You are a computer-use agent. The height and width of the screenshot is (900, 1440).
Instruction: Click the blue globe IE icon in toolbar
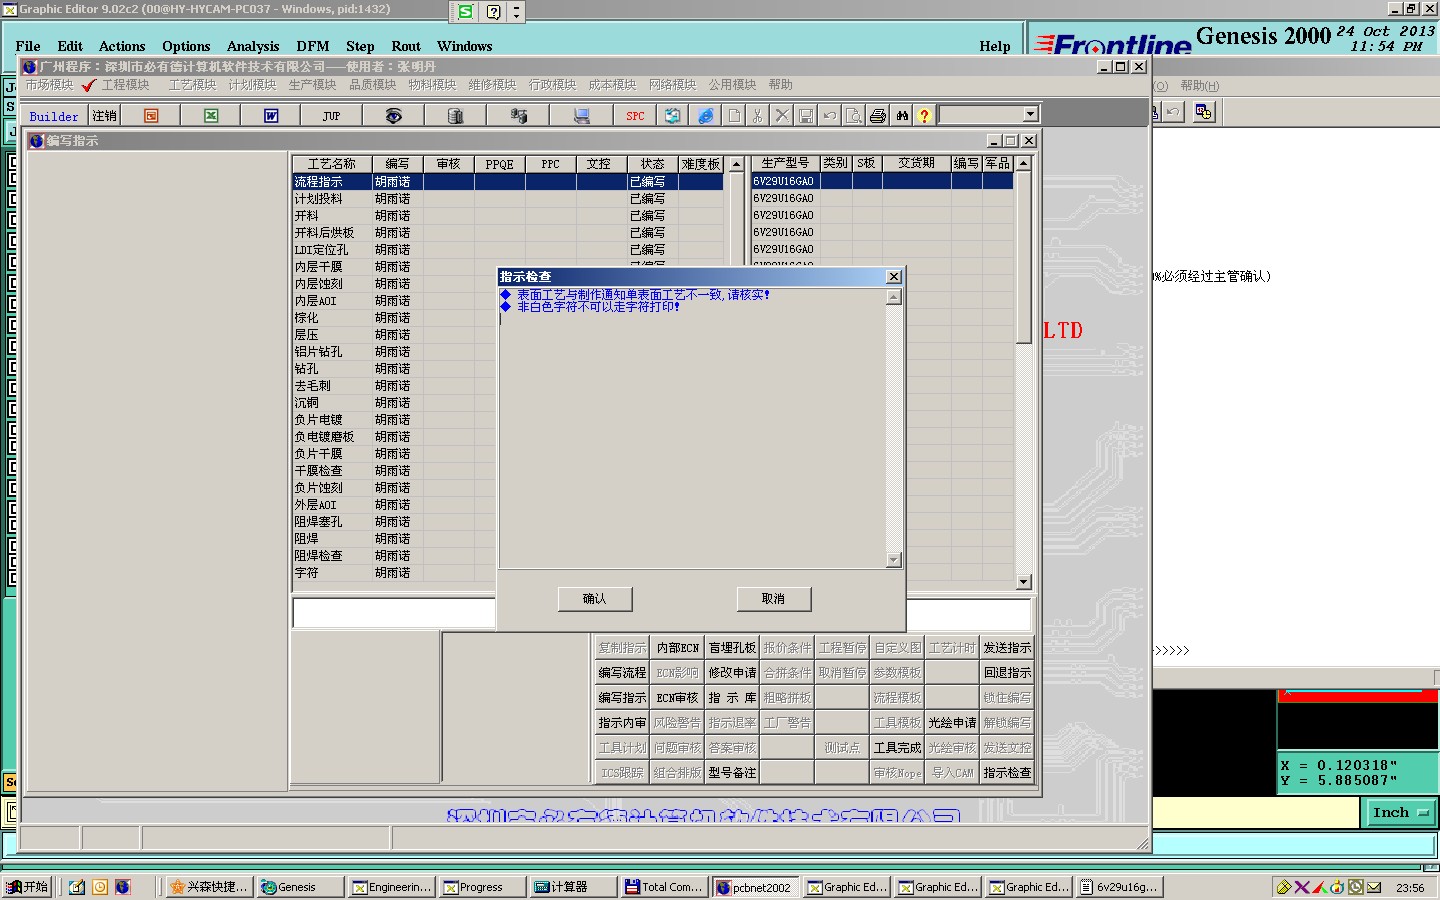(x=706, y=116)
